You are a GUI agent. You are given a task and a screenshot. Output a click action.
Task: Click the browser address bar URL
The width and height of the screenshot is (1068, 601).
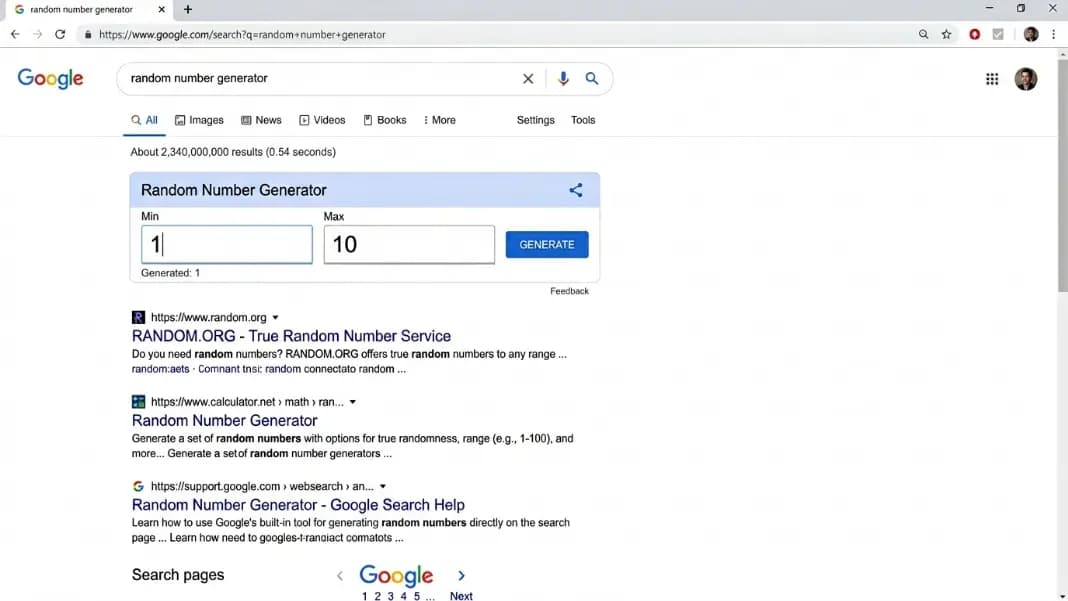[x=242, y=35]
